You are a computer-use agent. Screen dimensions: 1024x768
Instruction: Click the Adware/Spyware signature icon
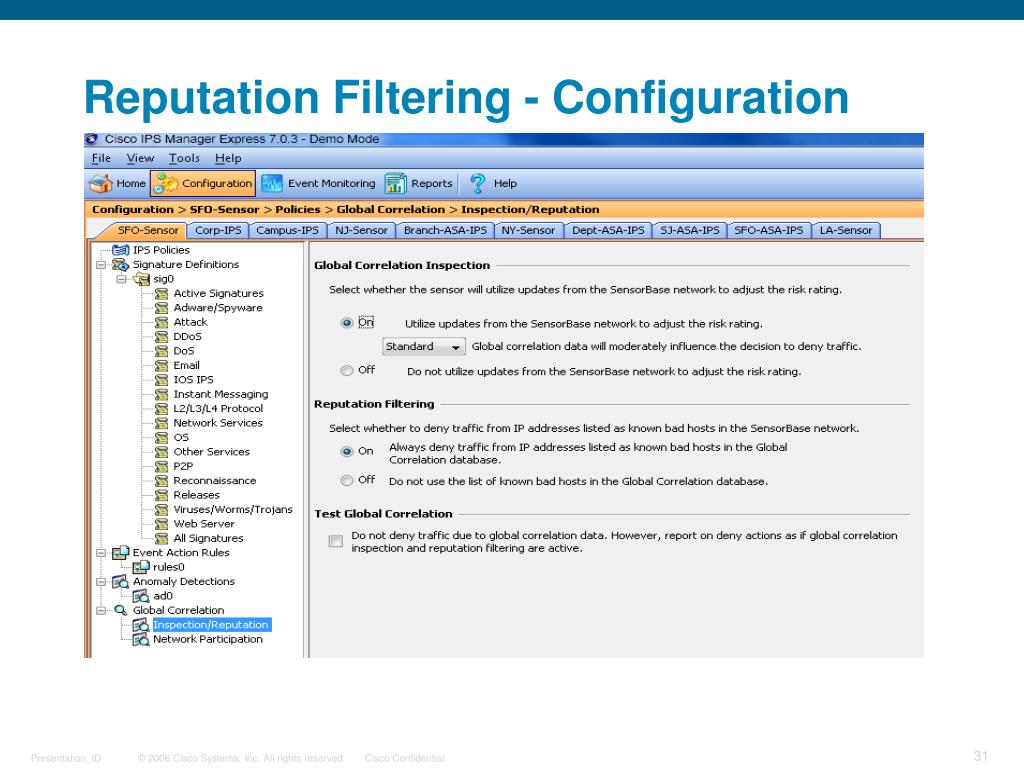161,308
